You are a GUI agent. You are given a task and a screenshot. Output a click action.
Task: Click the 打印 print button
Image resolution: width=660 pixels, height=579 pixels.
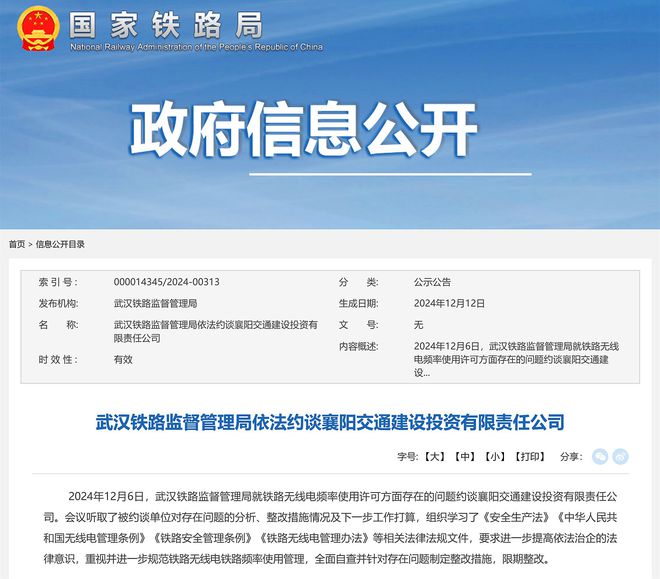click(x=530, y=457)
